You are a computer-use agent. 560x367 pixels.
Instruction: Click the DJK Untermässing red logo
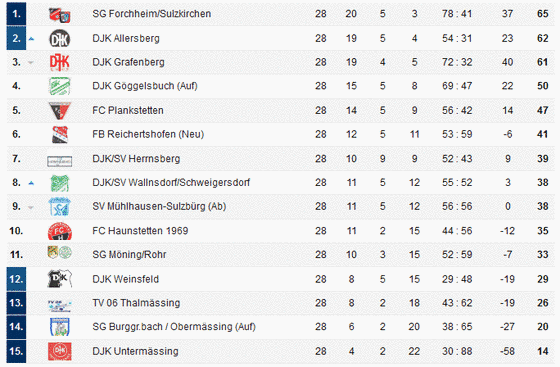[x=60, y=351]
